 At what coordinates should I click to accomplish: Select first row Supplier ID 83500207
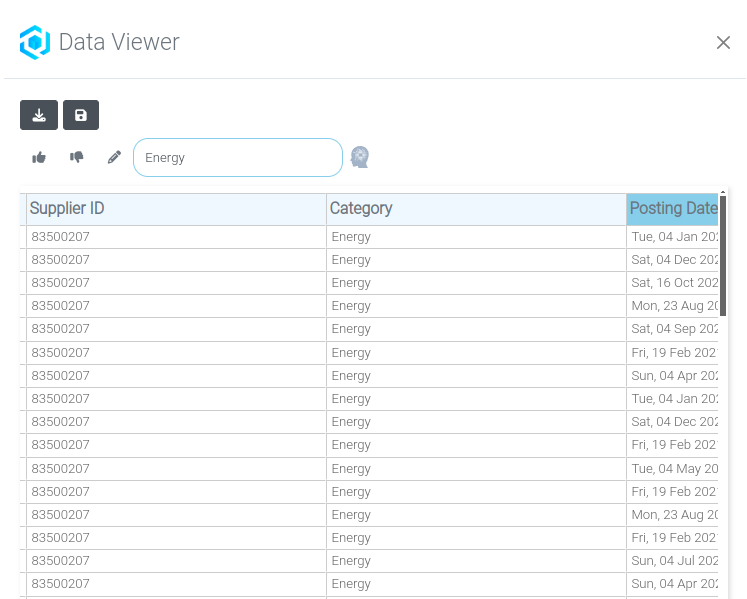coord(61,237)
